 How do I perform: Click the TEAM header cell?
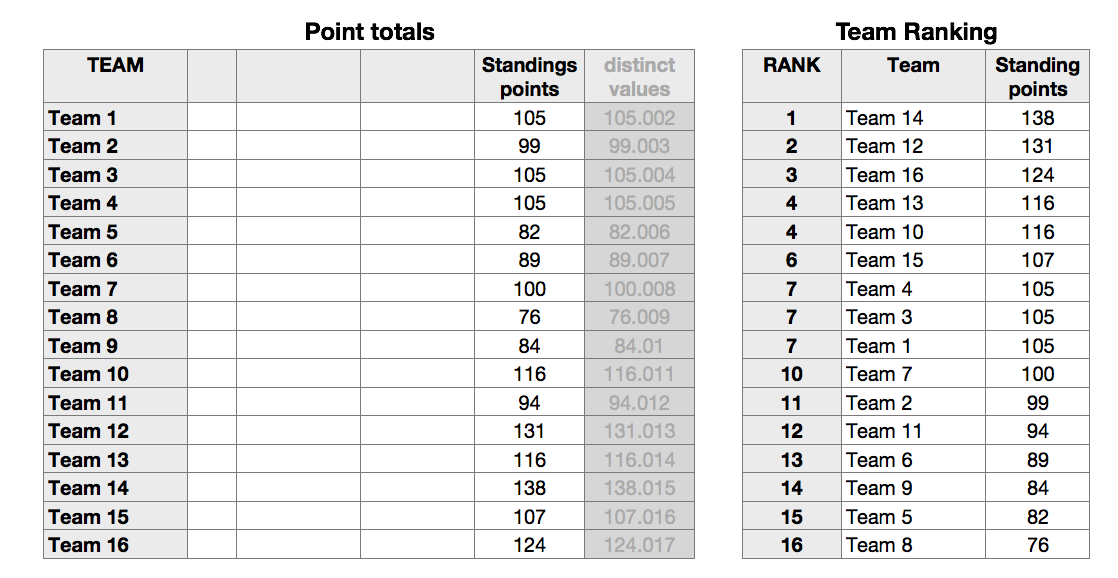(x=115, y=66)
